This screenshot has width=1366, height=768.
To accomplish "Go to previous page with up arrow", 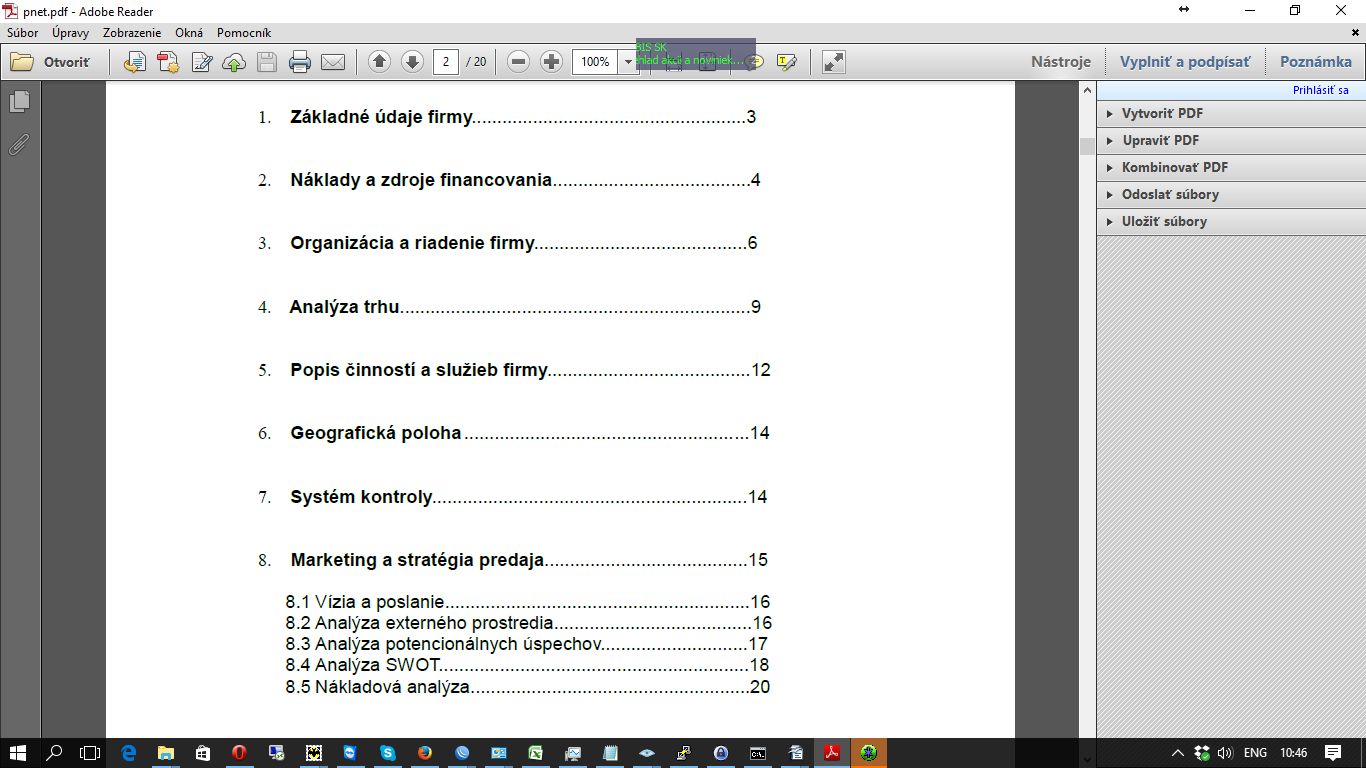I will [379, 62].
